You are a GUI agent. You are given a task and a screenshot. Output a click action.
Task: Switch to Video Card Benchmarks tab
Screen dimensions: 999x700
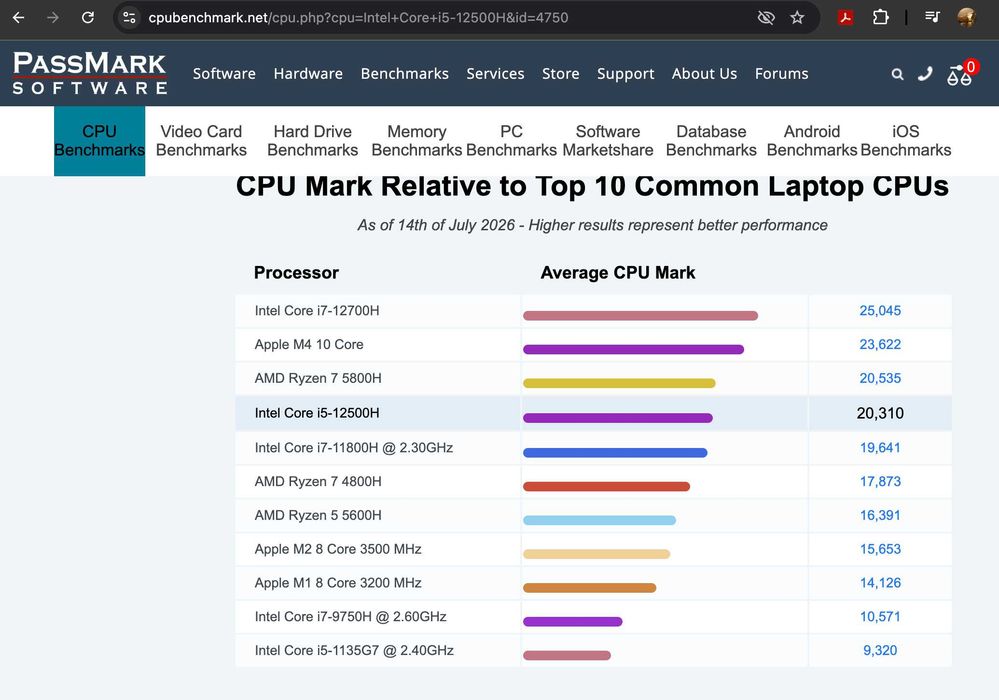pos(201,141)
